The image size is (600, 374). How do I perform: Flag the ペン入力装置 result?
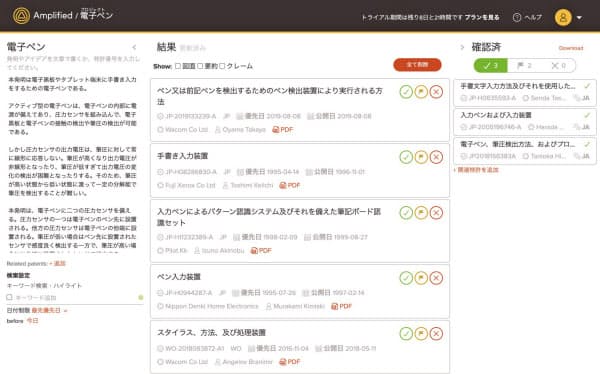421,278
